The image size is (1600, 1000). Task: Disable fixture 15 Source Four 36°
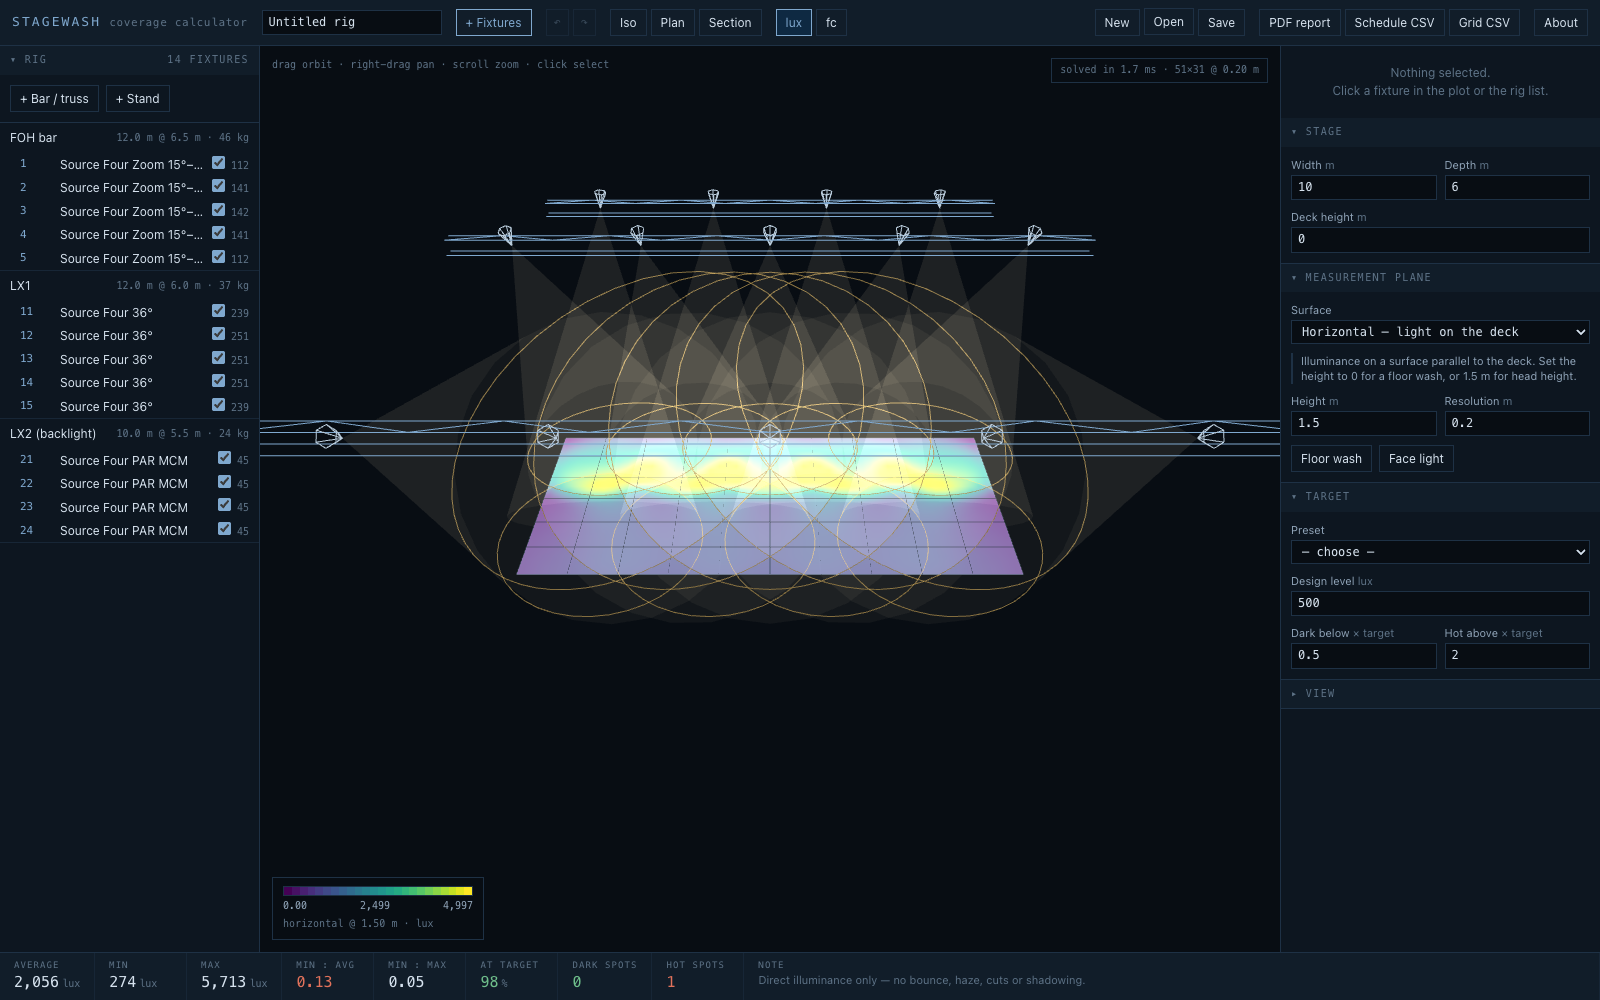(218, 405)
